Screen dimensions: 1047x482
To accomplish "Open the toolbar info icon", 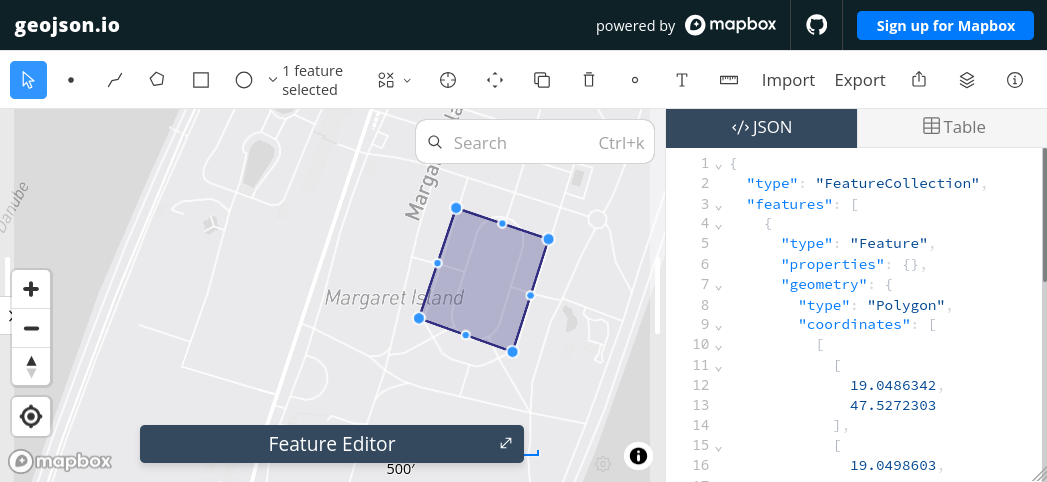I will pyautogui.click(x=1014, y=80).
